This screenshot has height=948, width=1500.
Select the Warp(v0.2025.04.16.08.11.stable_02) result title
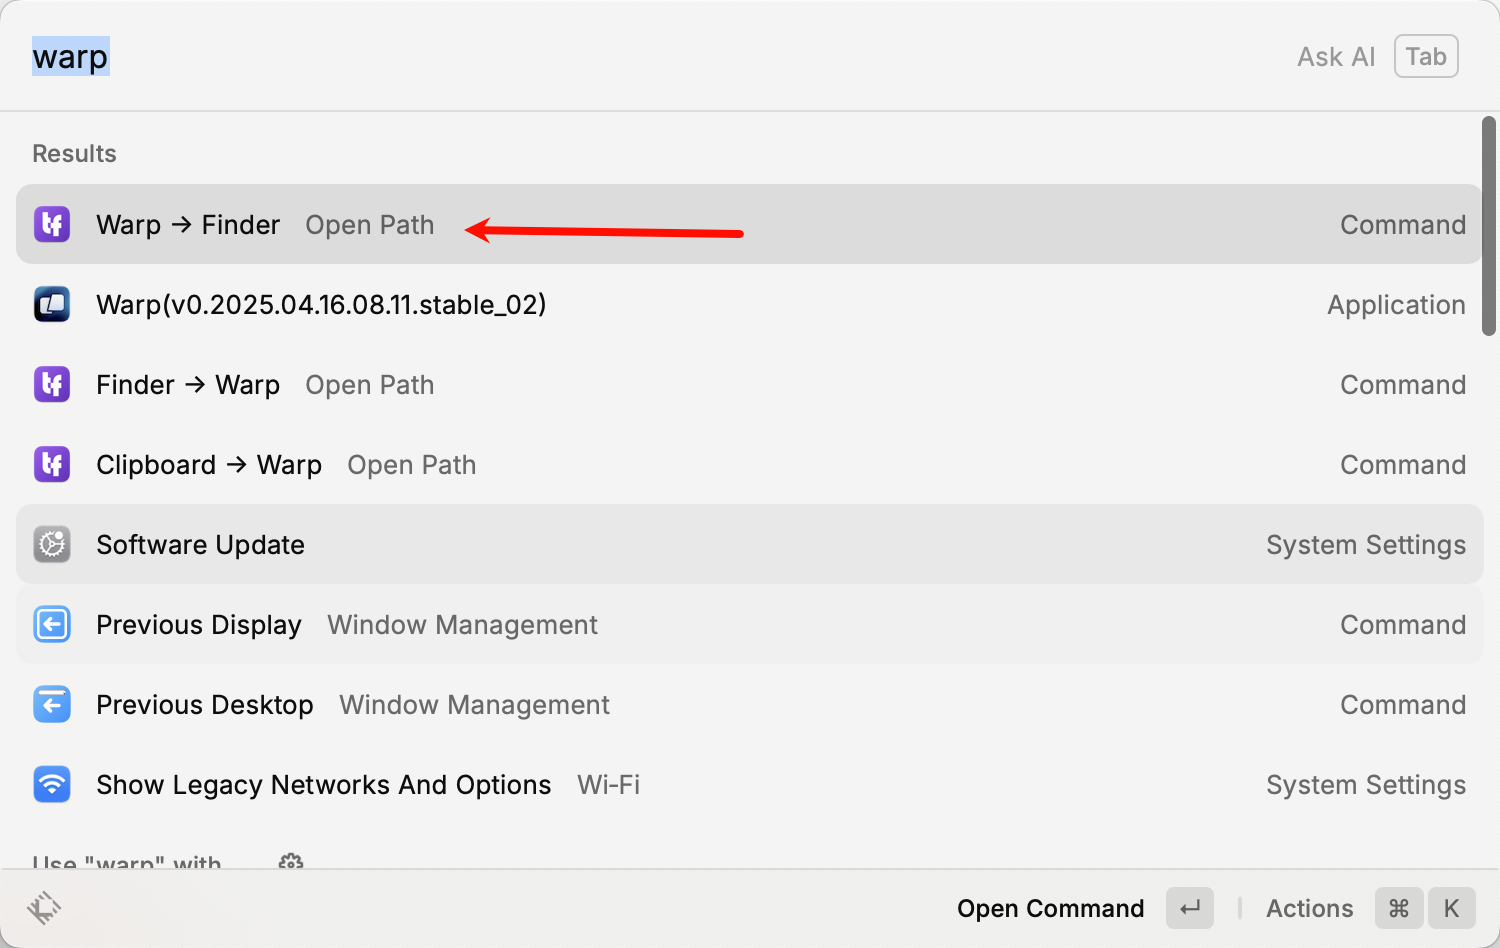point(321,305)
